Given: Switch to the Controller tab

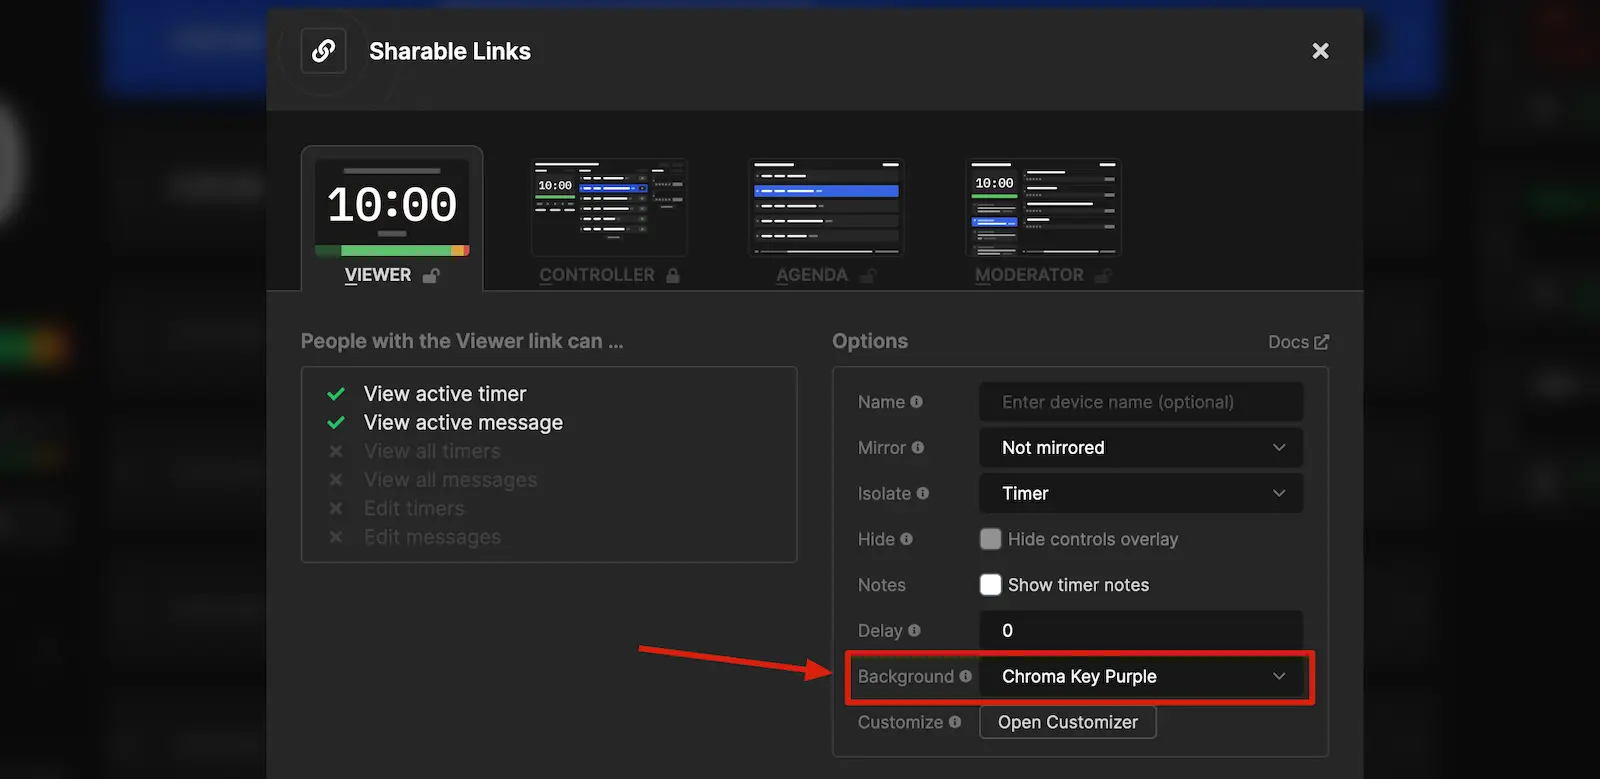Looking at the screenshot, I should [x=609, y=219].
